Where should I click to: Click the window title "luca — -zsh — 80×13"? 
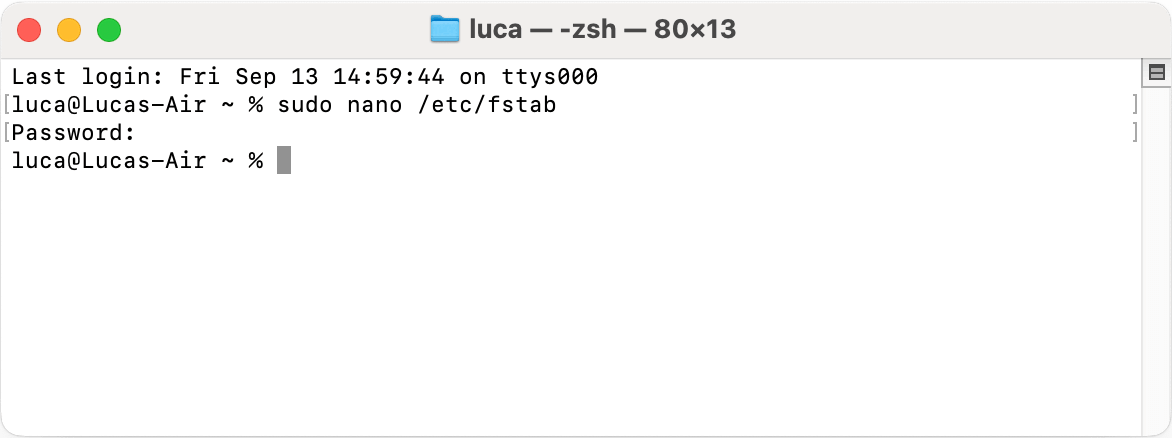tap(602, 29)
